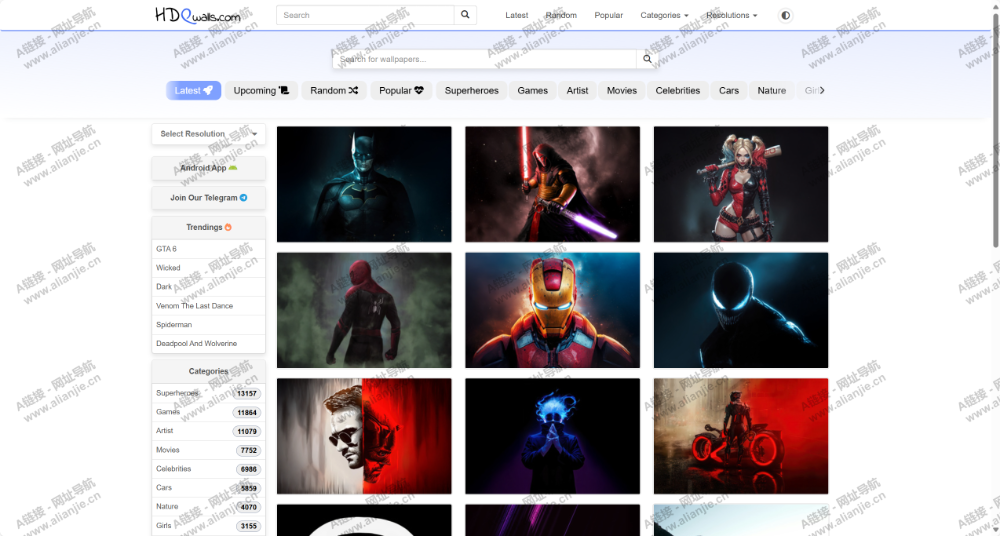The image size is (1000, 536).
Task: Click the page vertical scrollbar
Action: coord(996,131)
